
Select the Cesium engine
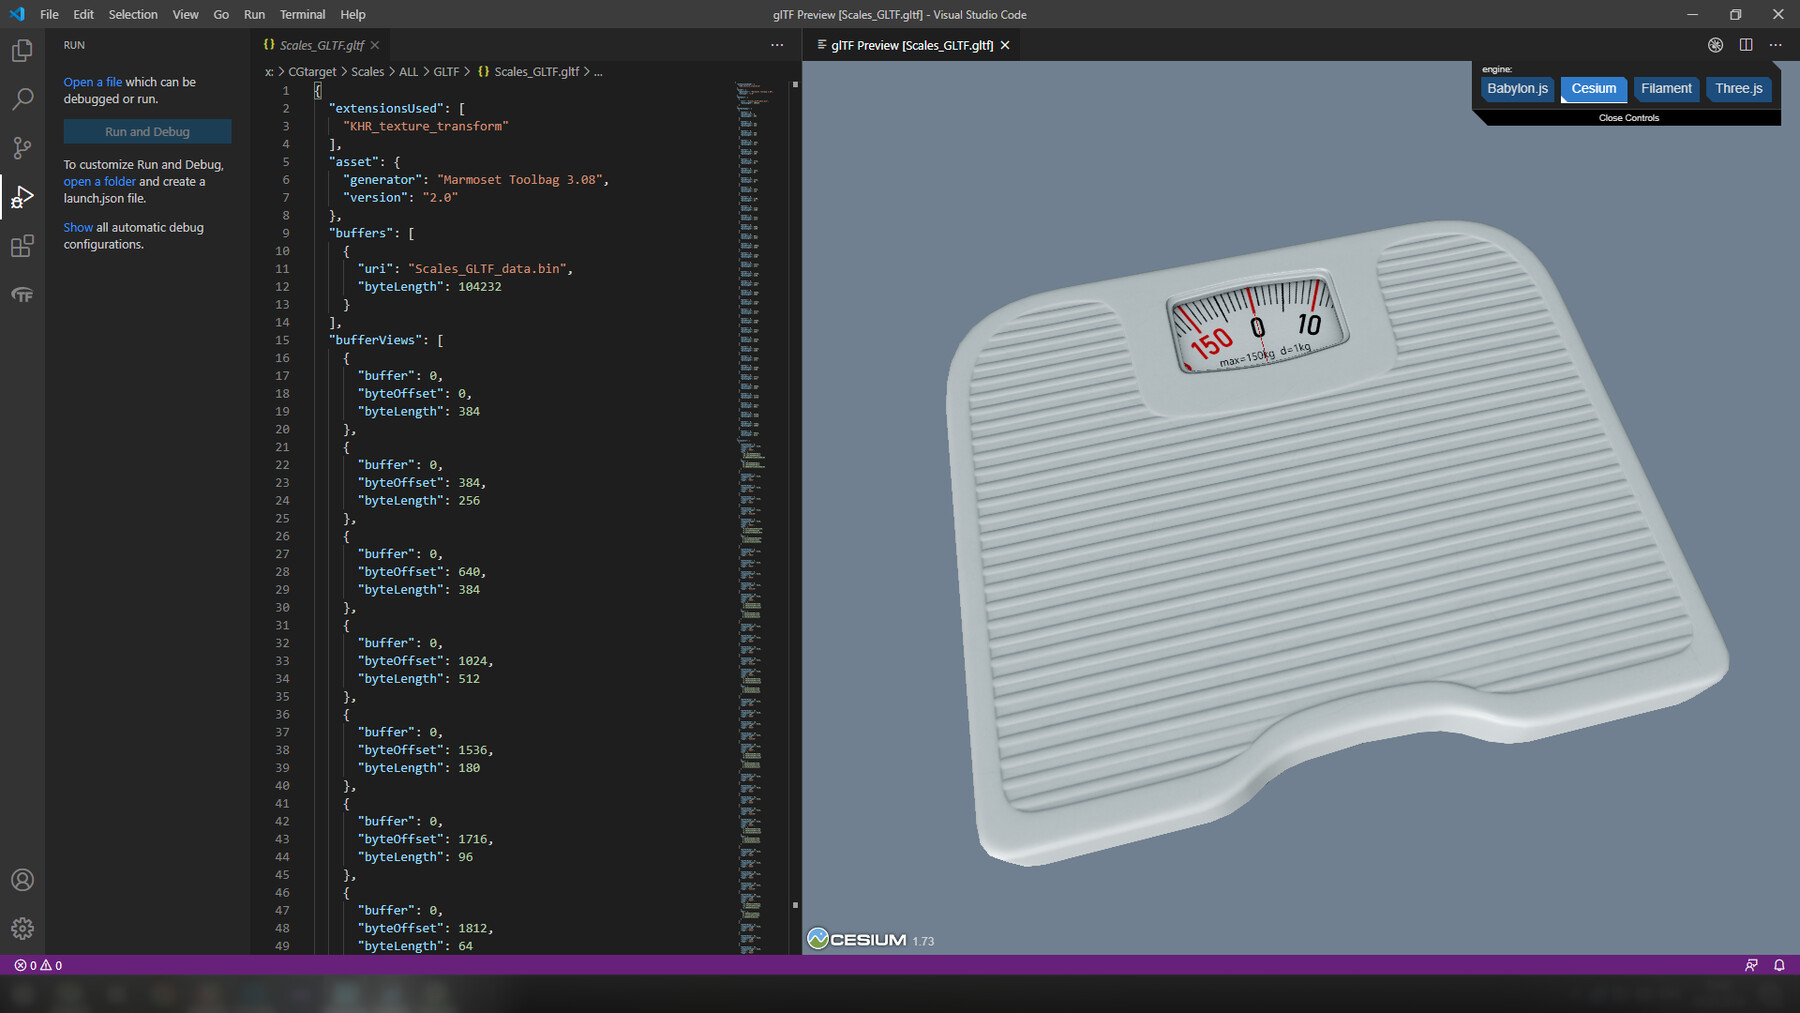(x=1594, y=89)
